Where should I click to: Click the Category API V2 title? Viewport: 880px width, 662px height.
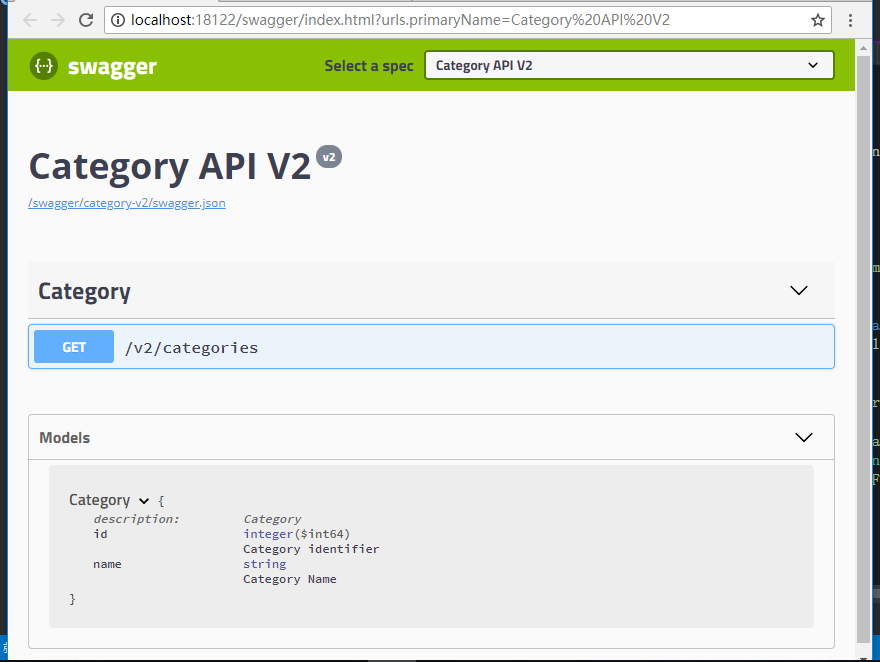coord(169,167)
